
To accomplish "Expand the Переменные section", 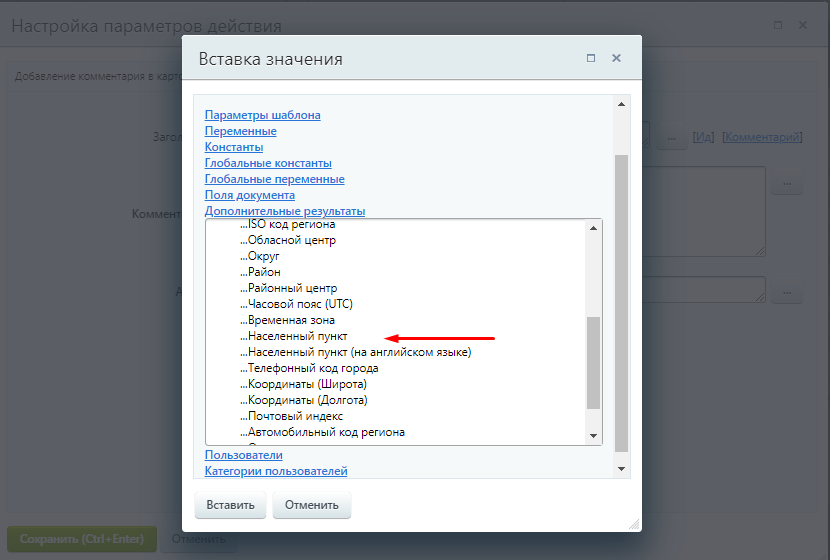I will point(240,131).
